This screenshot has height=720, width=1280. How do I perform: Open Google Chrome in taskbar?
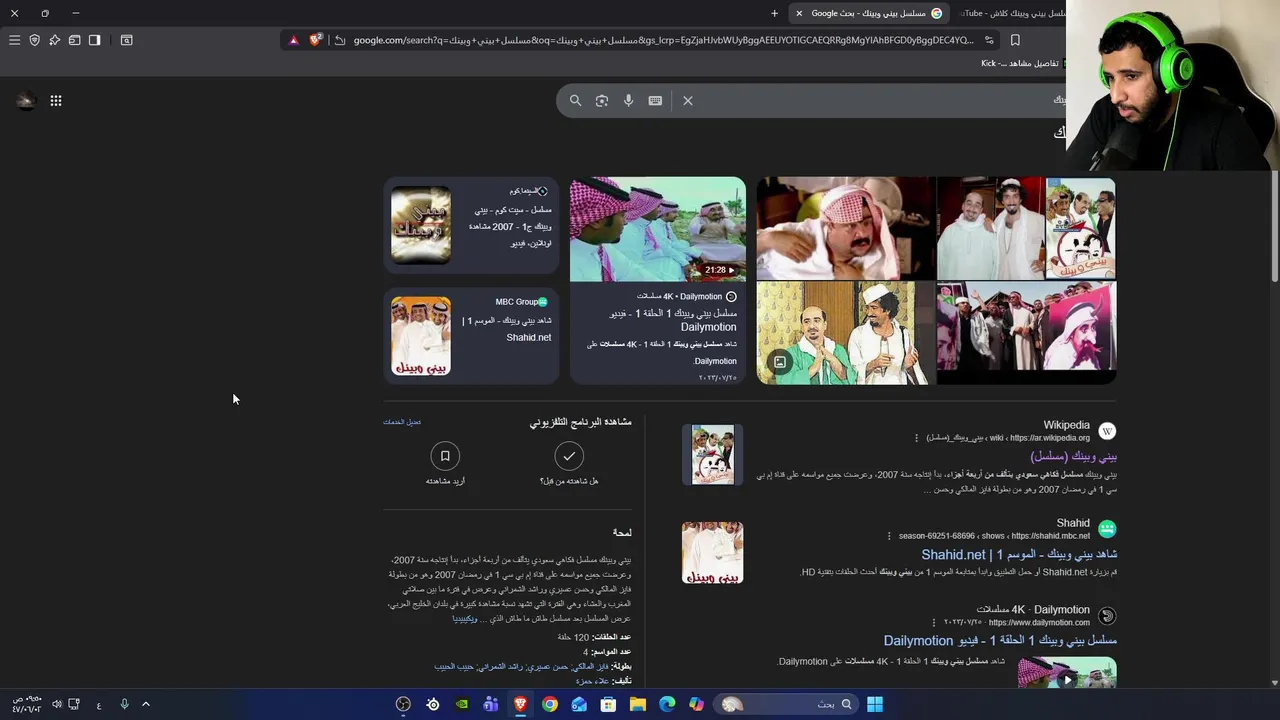[550, 704]
